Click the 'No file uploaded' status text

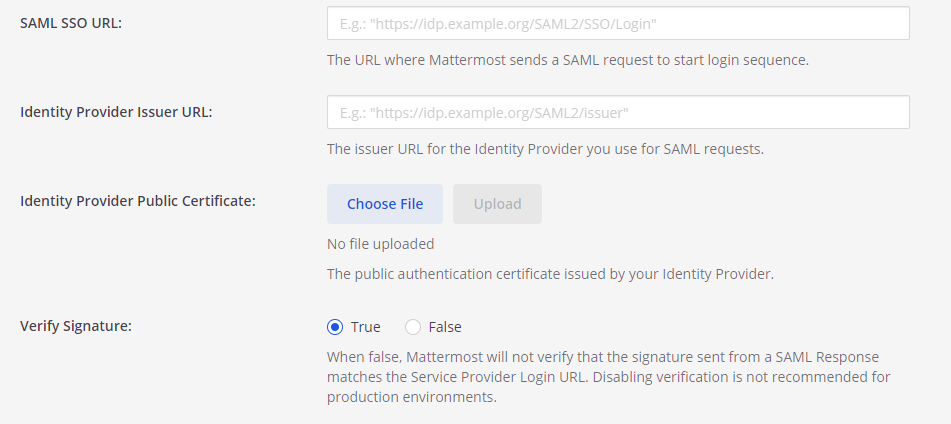click(x=380, y=243)
